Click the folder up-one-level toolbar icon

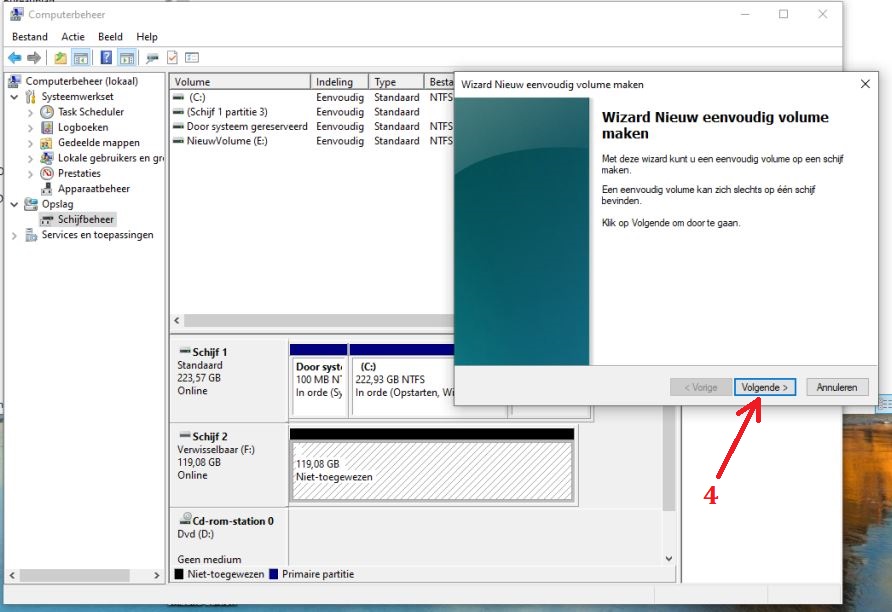(x=61, y=58)
